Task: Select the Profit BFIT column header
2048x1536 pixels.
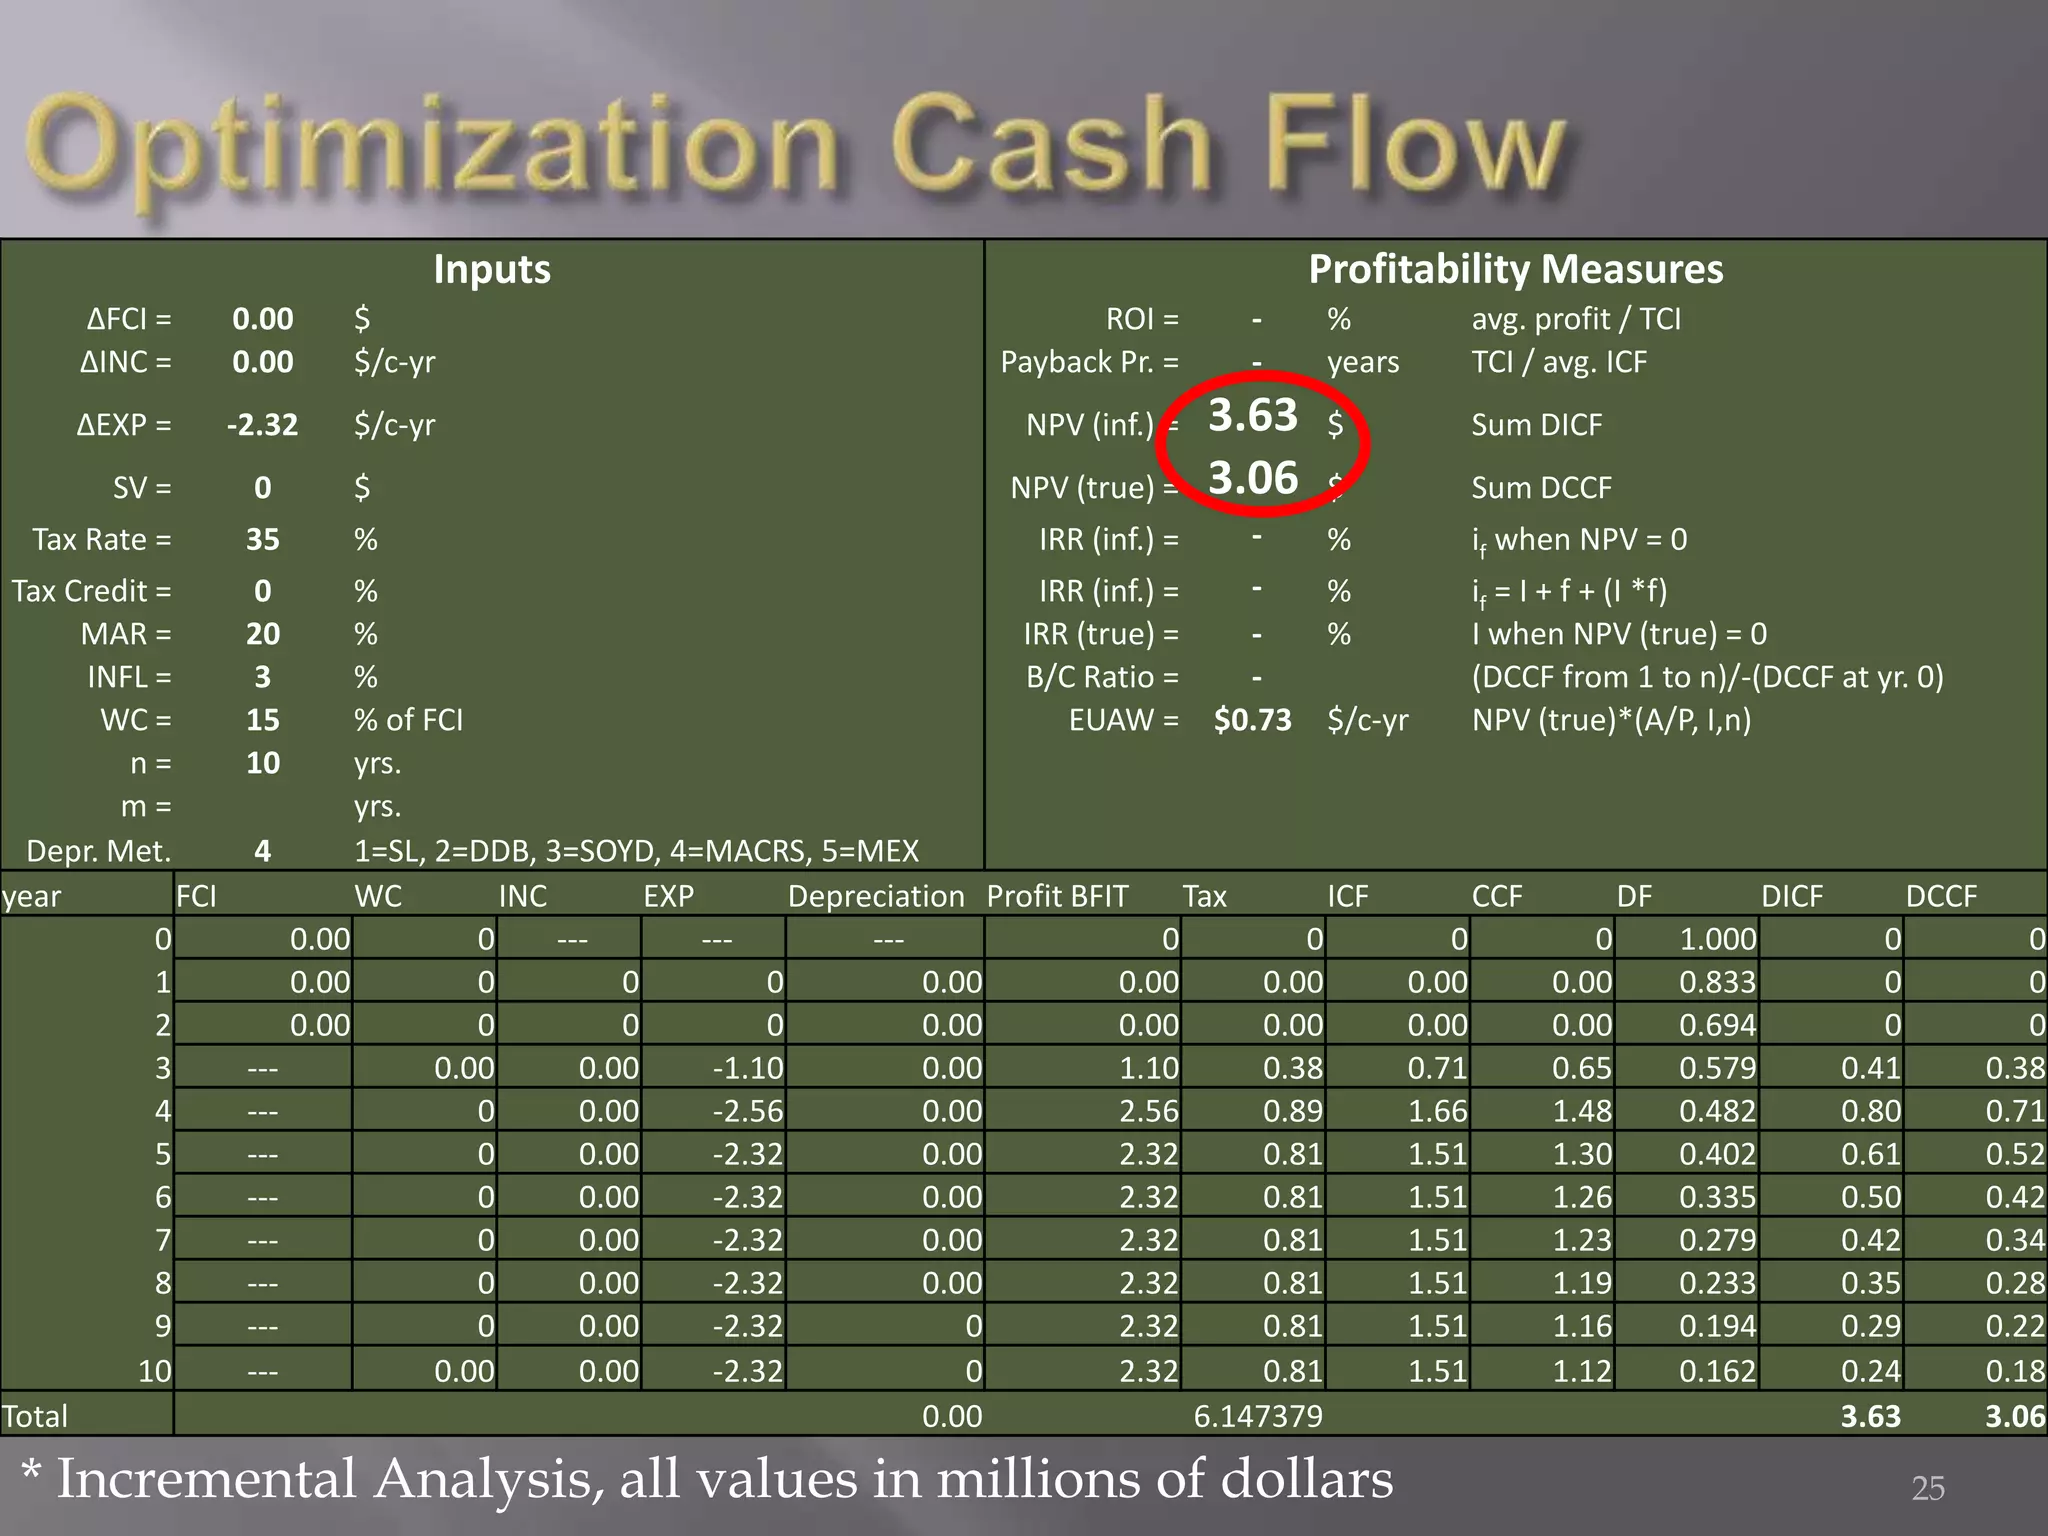Action: click(1056, 896)
